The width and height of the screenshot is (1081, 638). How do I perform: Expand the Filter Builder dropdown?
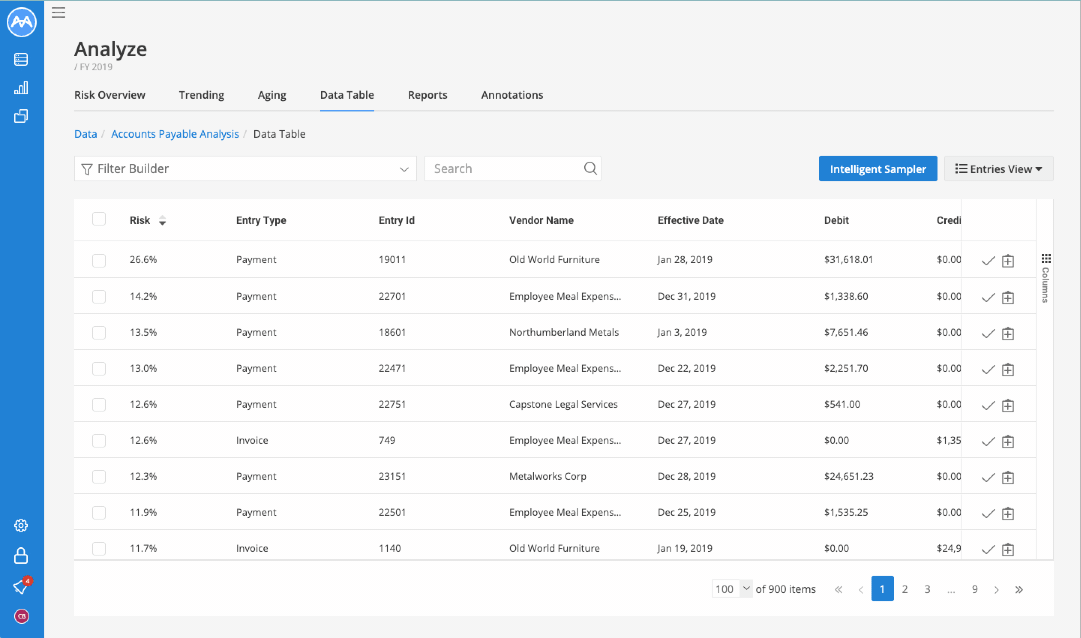(245, 169)
